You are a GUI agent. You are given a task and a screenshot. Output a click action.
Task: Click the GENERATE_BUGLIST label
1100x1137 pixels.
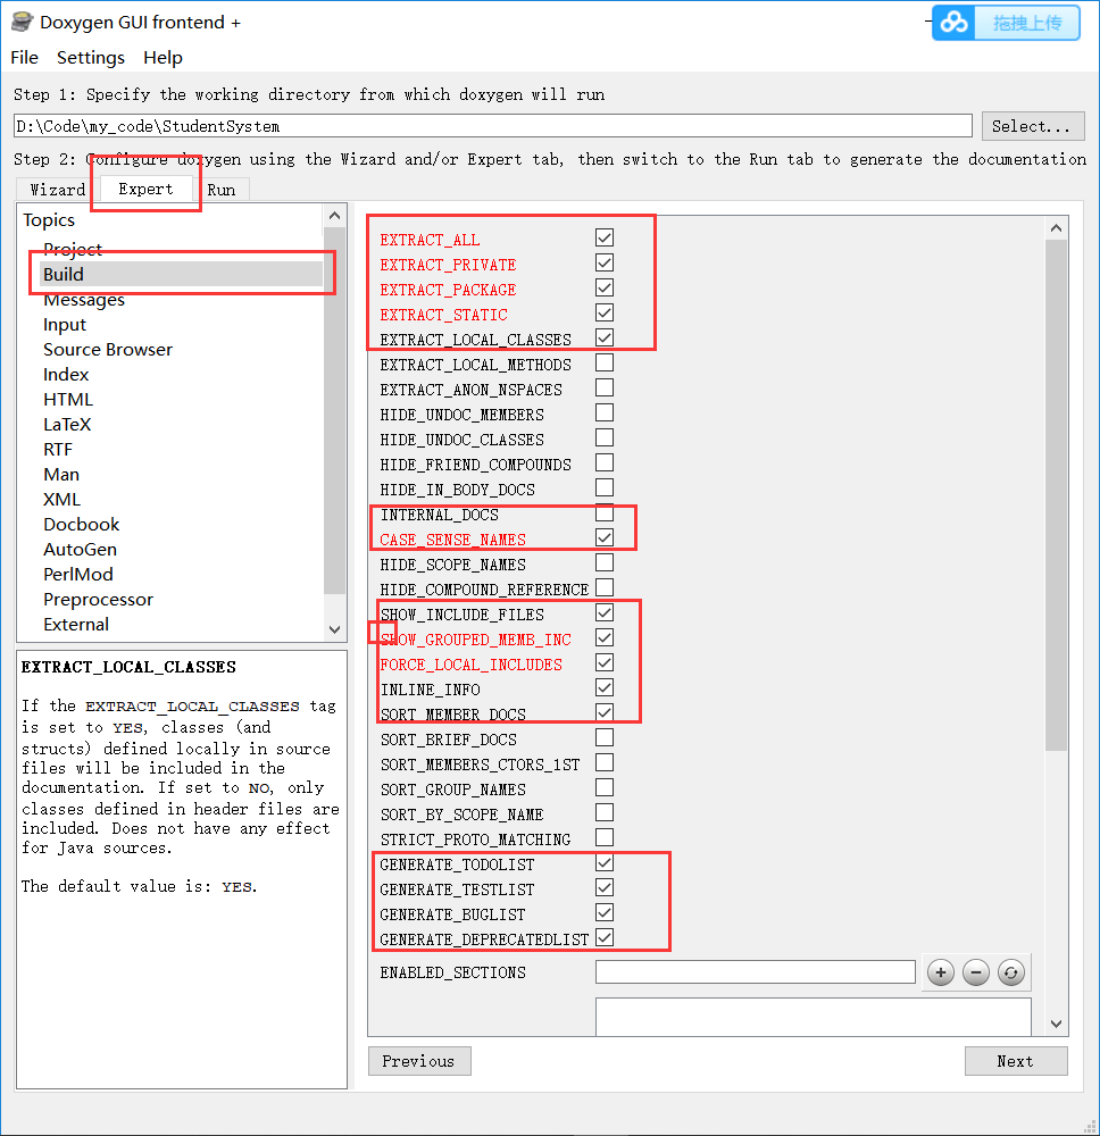(x=452, y=914)
